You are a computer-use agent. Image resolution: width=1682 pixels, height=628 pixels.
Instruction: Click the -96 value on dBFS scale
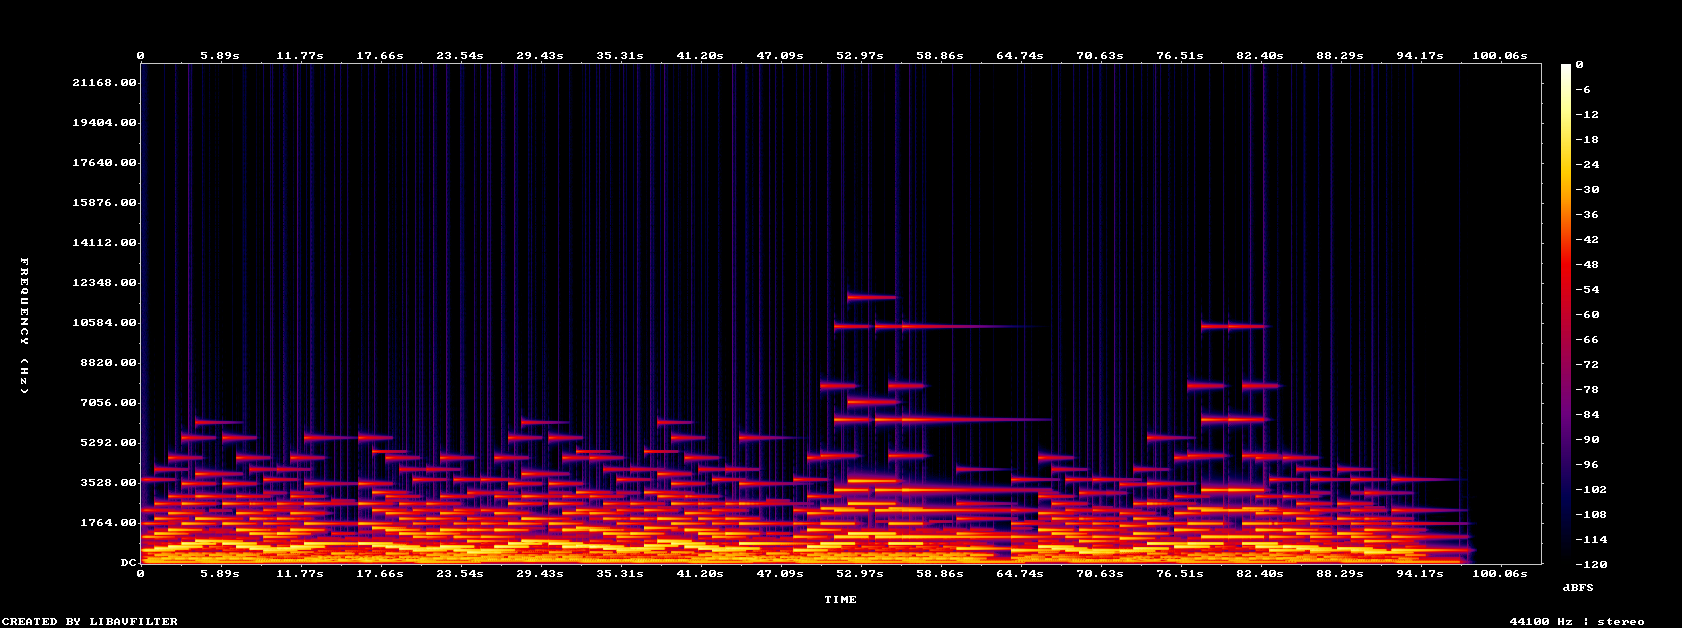pos(1586,465)
